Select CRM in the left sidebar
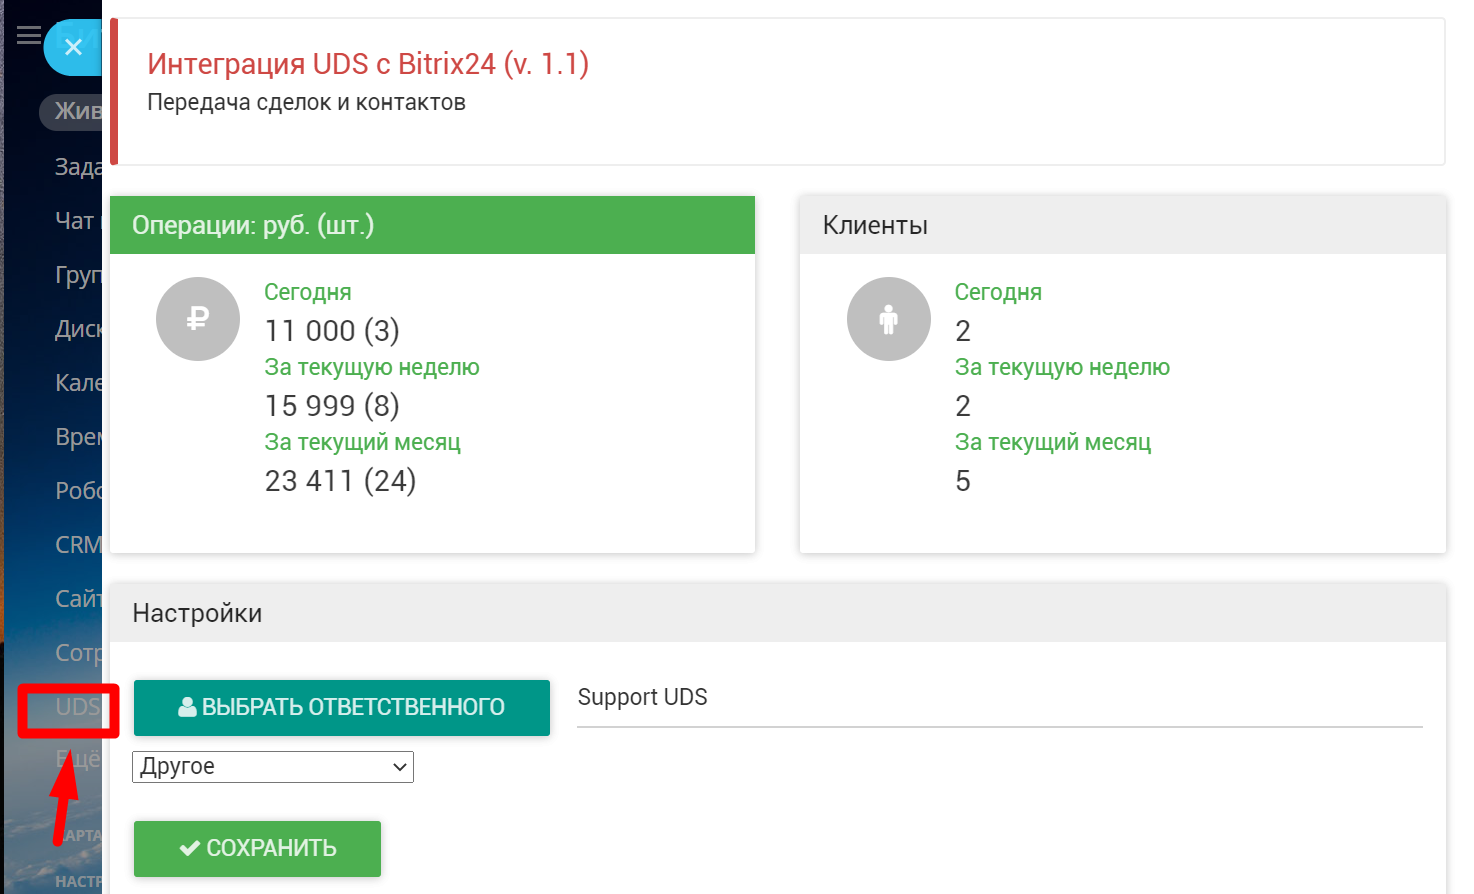The height and width of the screenshot is (894, 1474). (77, 545)
